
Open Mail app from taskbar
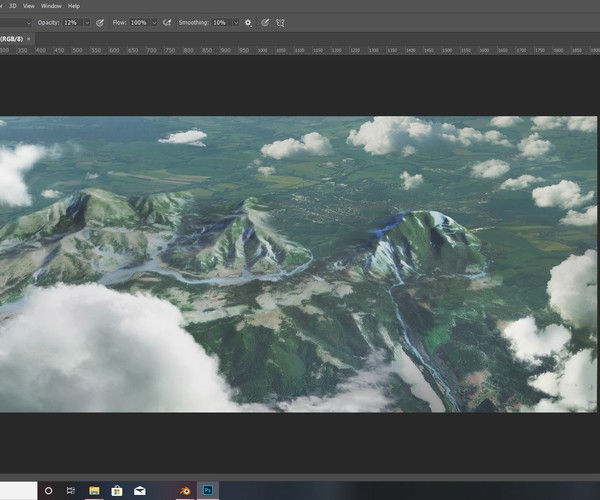(x=140, y=490)
